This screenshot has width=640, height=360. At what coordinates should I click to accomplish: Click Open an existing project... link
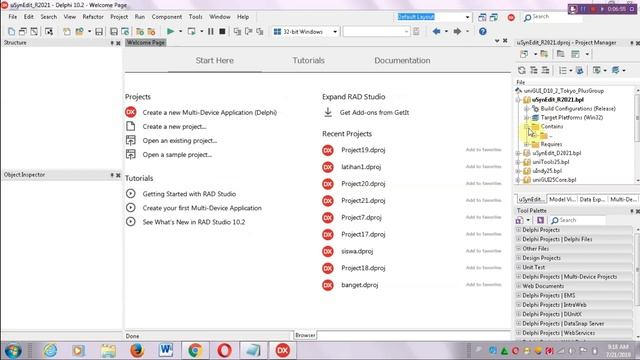(180, 140)
